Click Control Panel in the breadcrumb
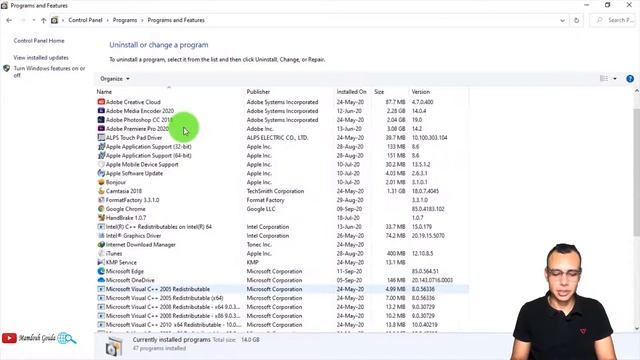 tap(85, 20)
